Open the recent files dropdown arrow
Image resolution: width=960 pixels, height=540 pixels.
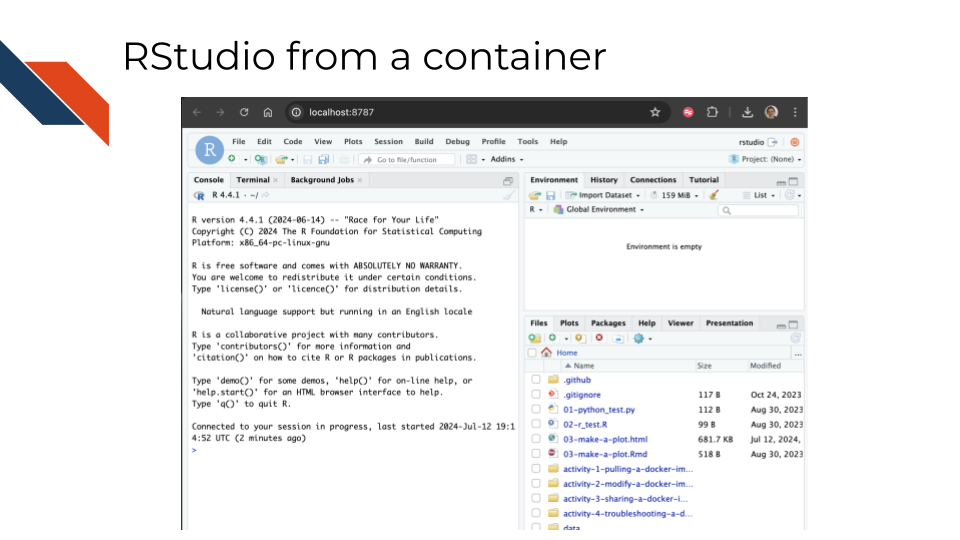point(293,160)
